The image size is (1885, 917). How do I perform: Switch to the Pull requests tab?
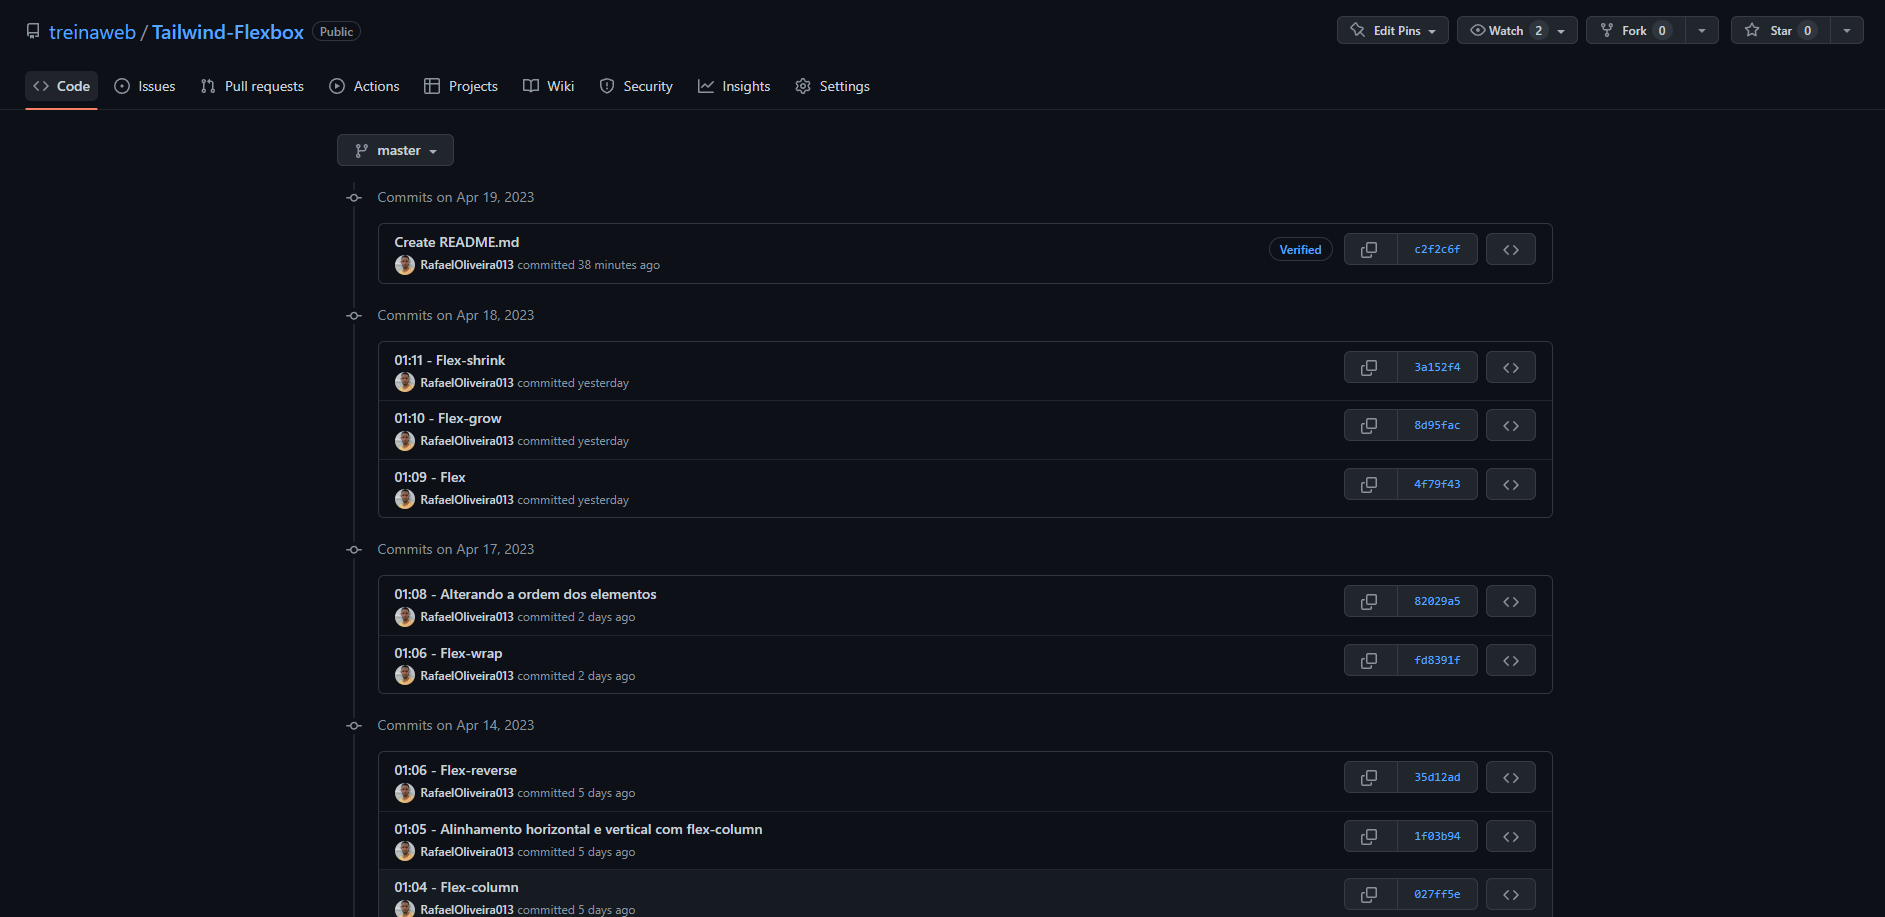point(252,87)
